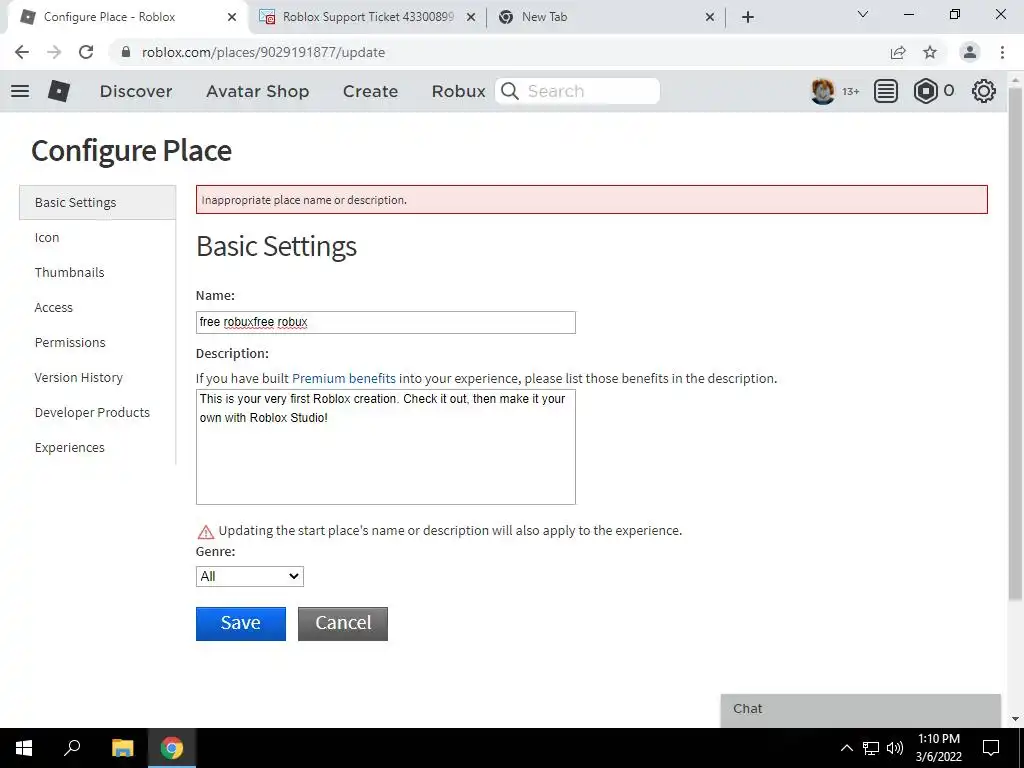This screenshot has height=768, width=1024.
Task: Select Access in sidebar
Action: point(54,308)
